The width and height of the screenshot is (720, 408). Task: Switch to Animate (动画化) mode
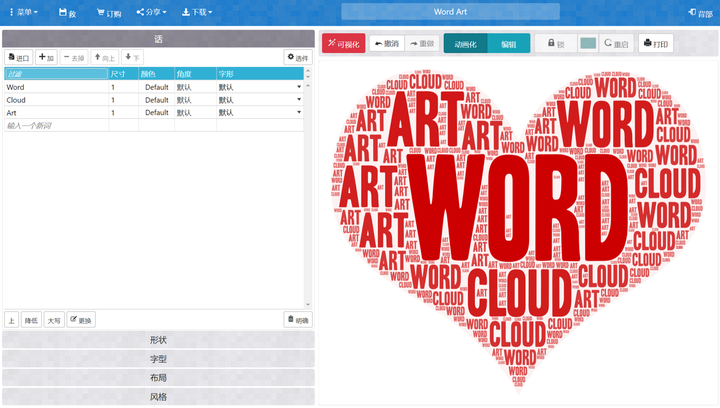tap(465, 44)
